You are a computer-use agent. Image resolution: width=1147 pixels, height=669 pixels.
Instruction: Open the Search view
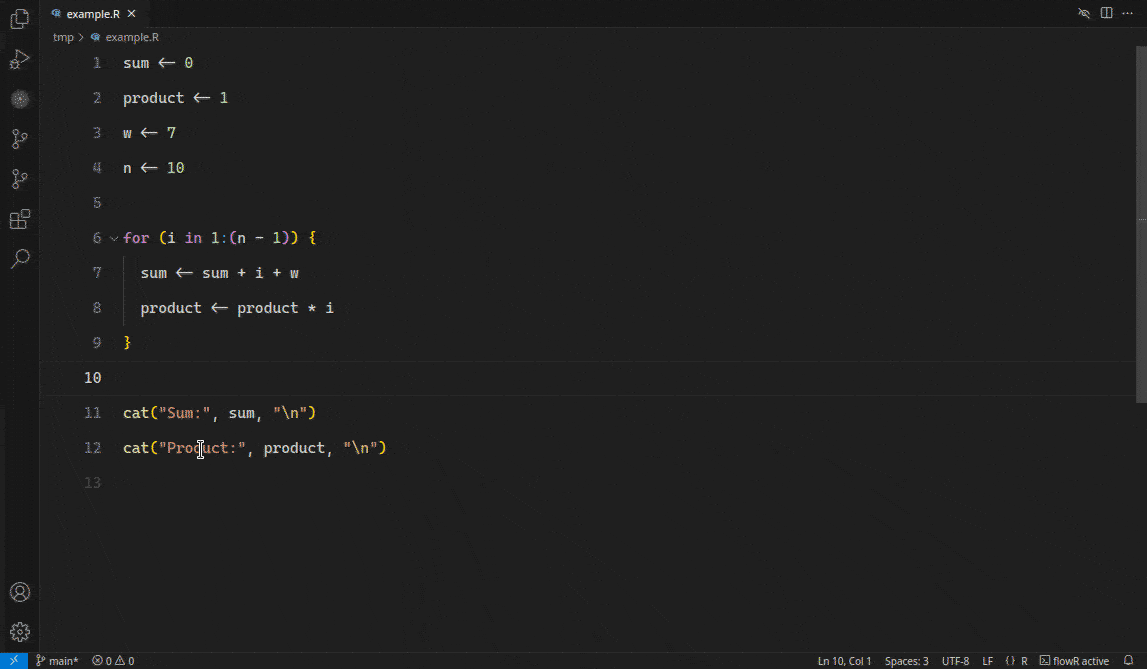19,259
